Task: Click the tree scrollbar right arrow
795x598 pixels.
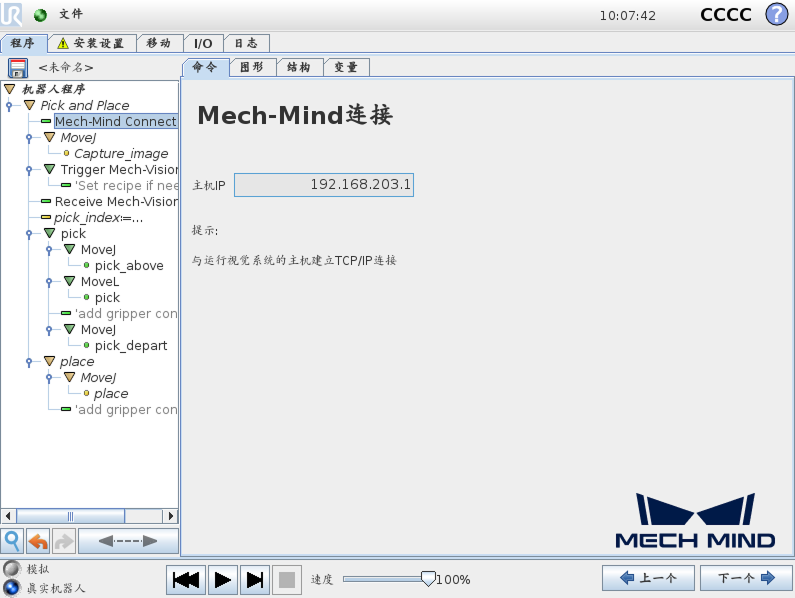Action: [x=170, y=516]
